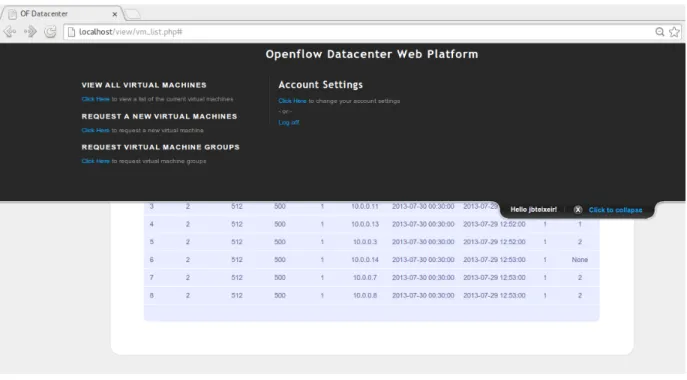This screenshot has height=380, width=687.
Task: Click Here link to request virtual machine groups
Action: (x=96, y=161)
